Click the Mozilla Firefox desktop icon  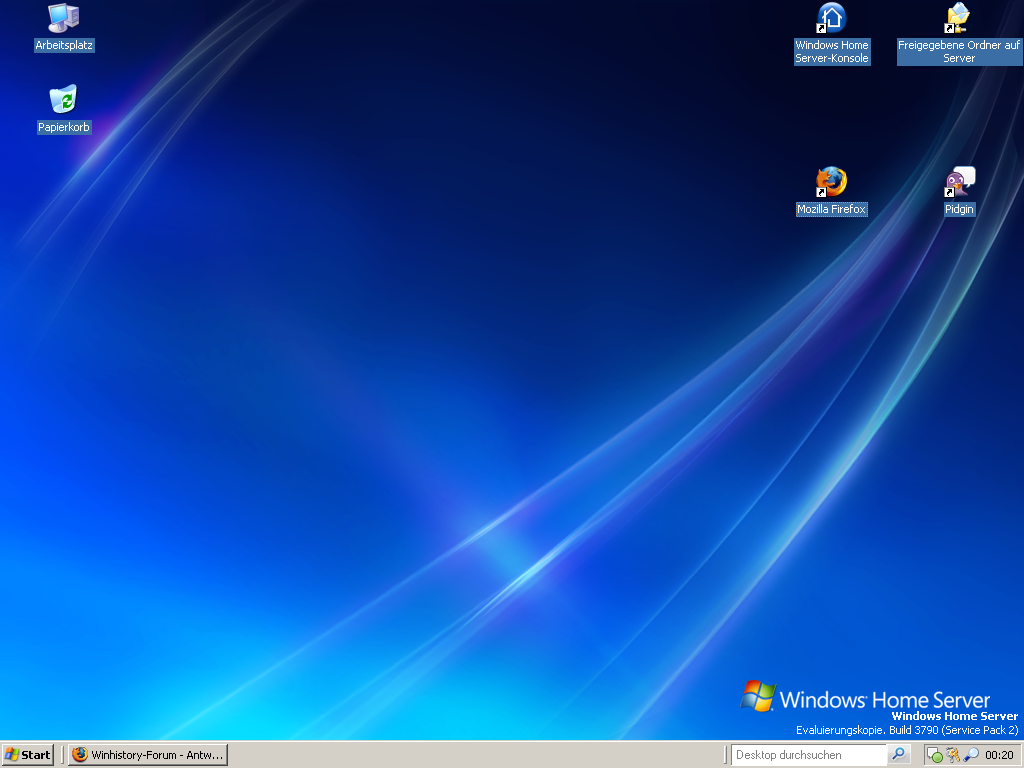(831, 182)
